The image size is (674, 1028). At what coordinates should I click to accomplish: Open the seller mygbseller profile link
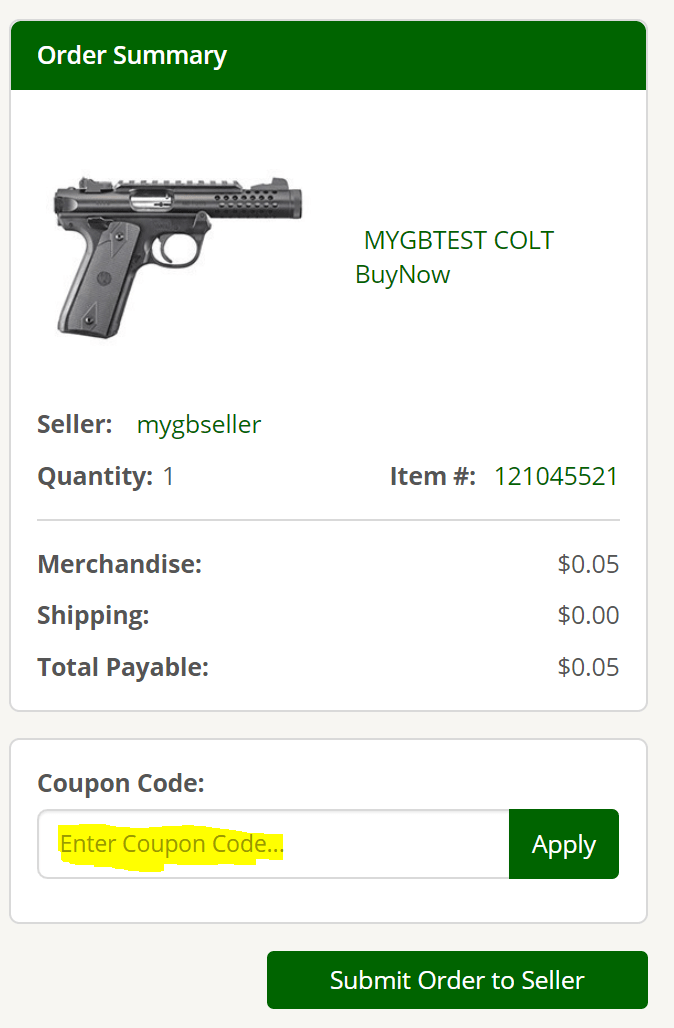tap(198, 425)
